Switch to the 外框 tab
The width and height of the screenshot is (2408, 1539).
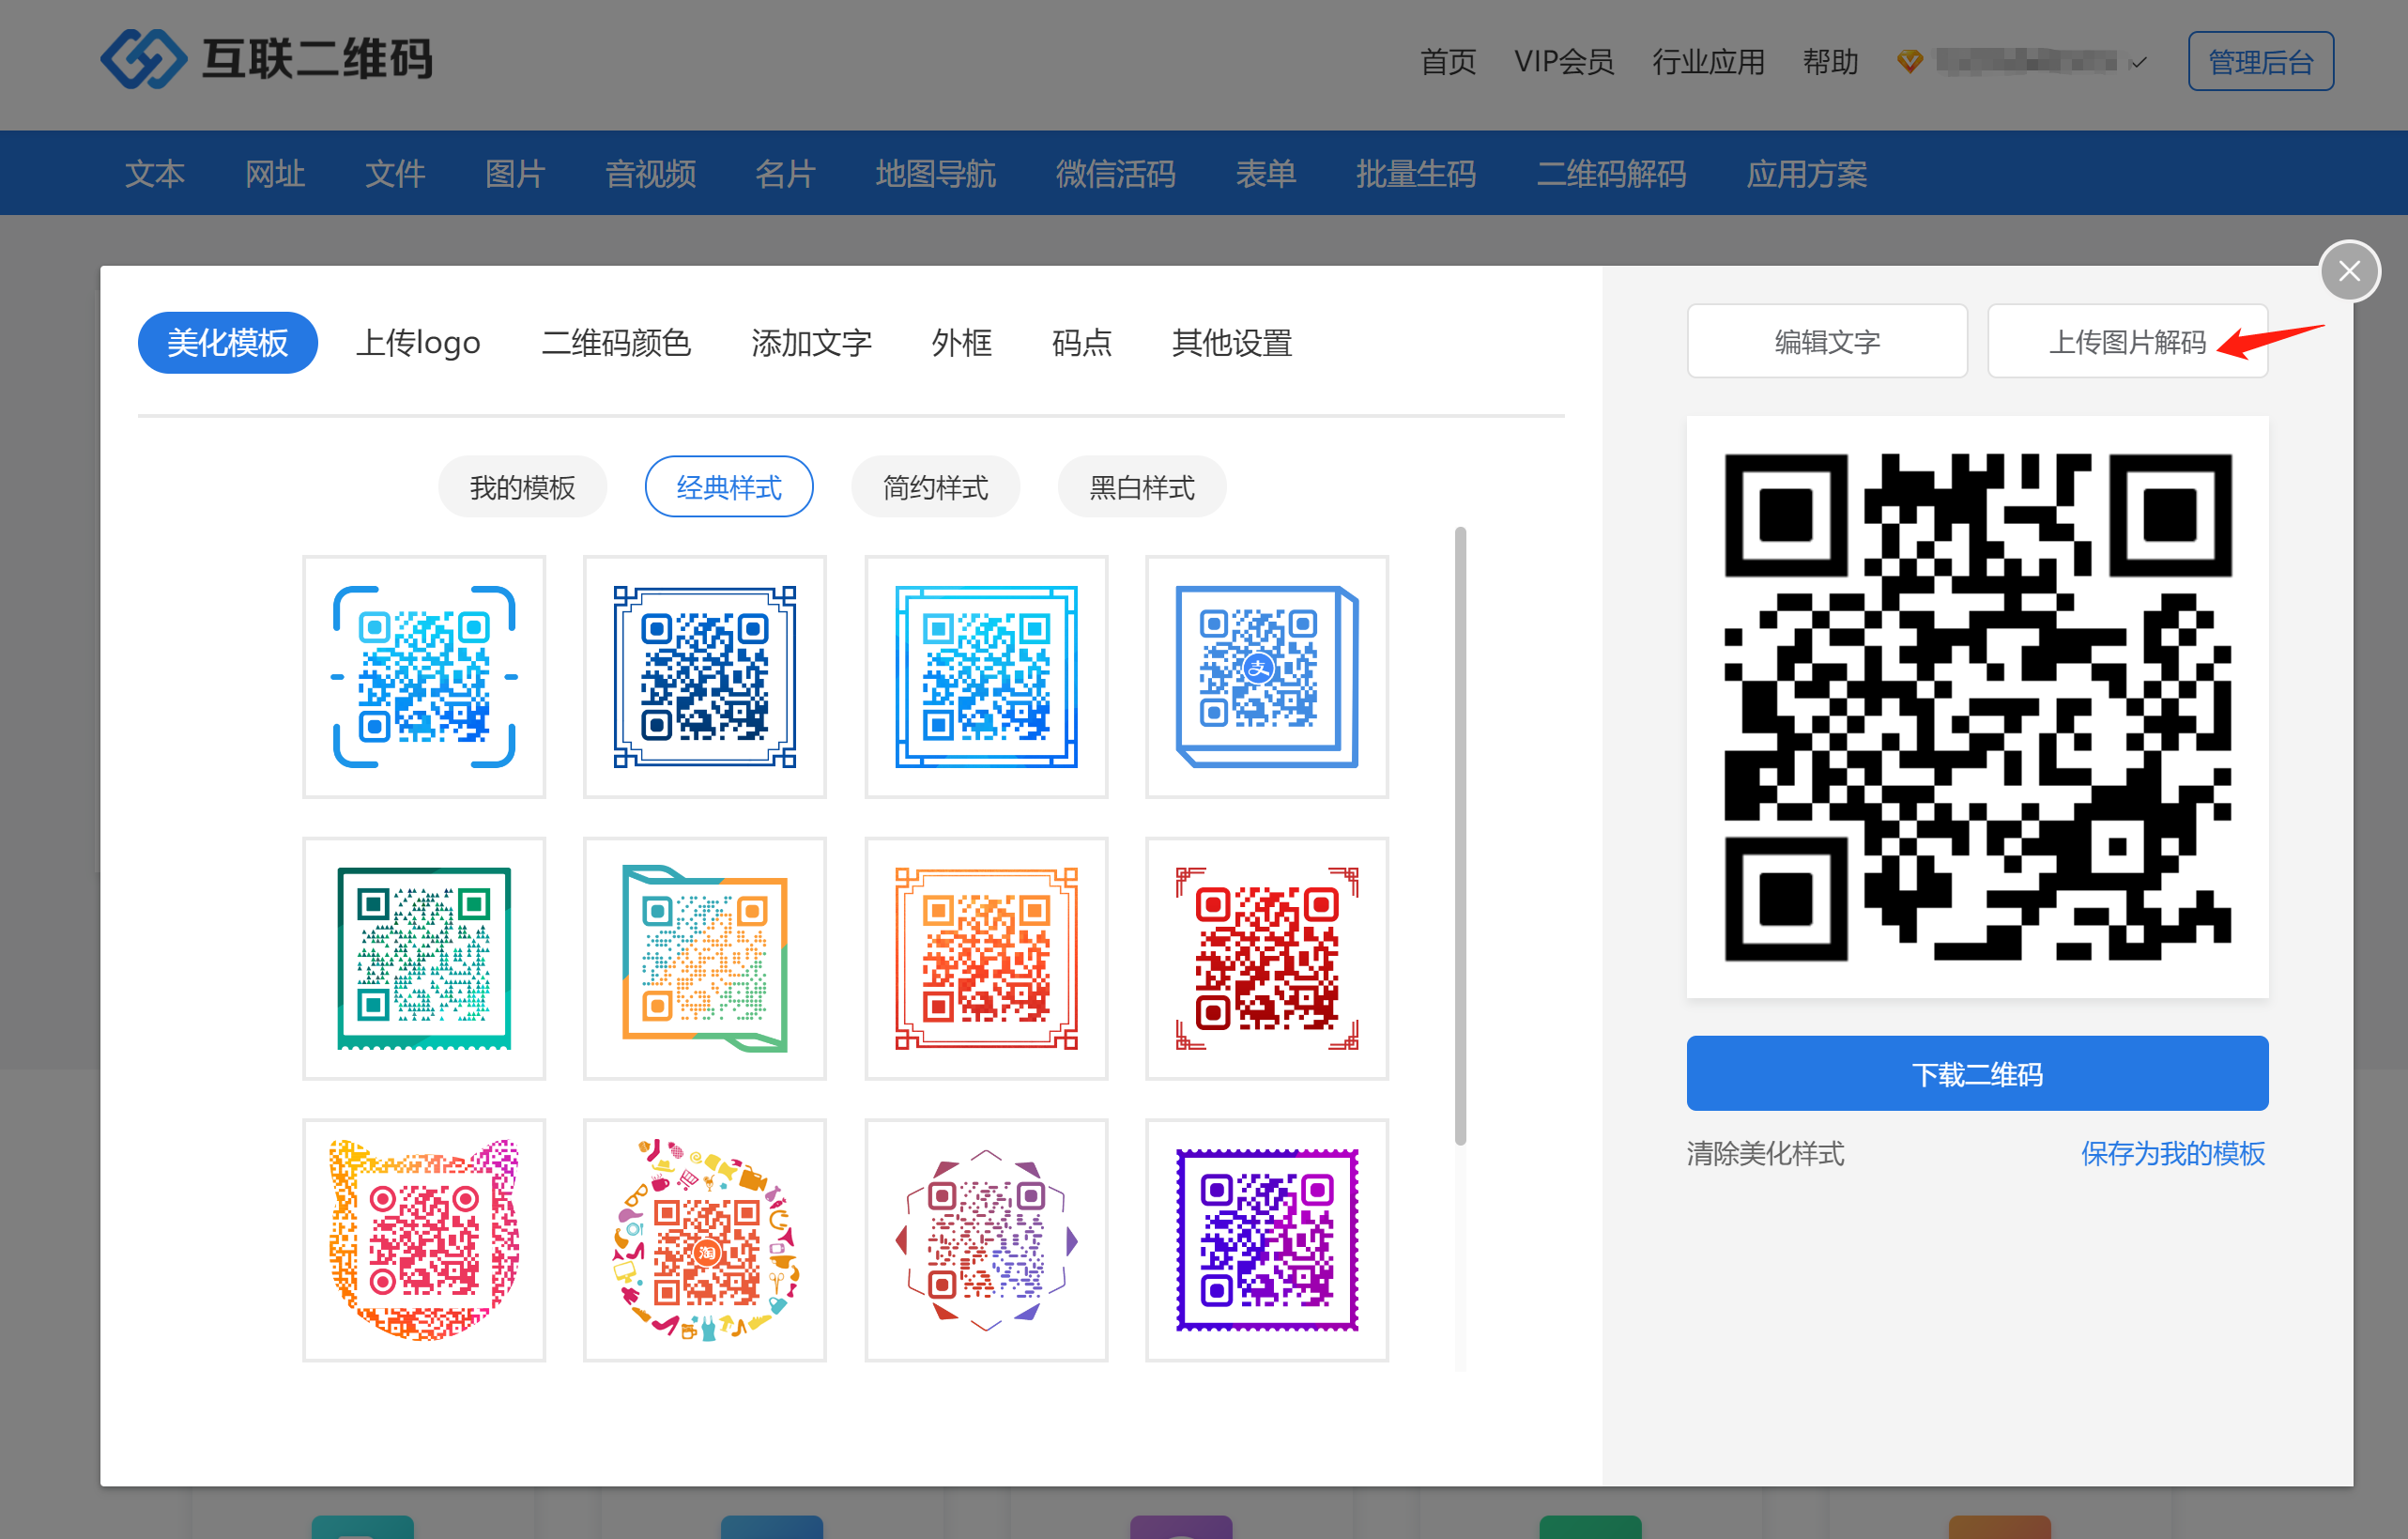961,343
